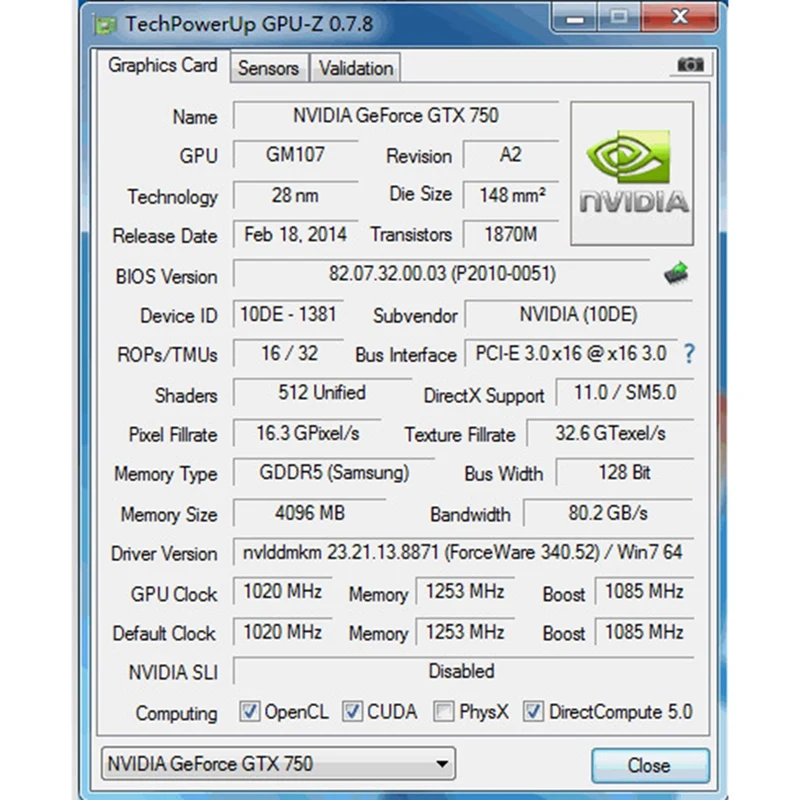Click the Computing label
The height and width of the screenshot is (800, 800).
click(x=177, y=713)
